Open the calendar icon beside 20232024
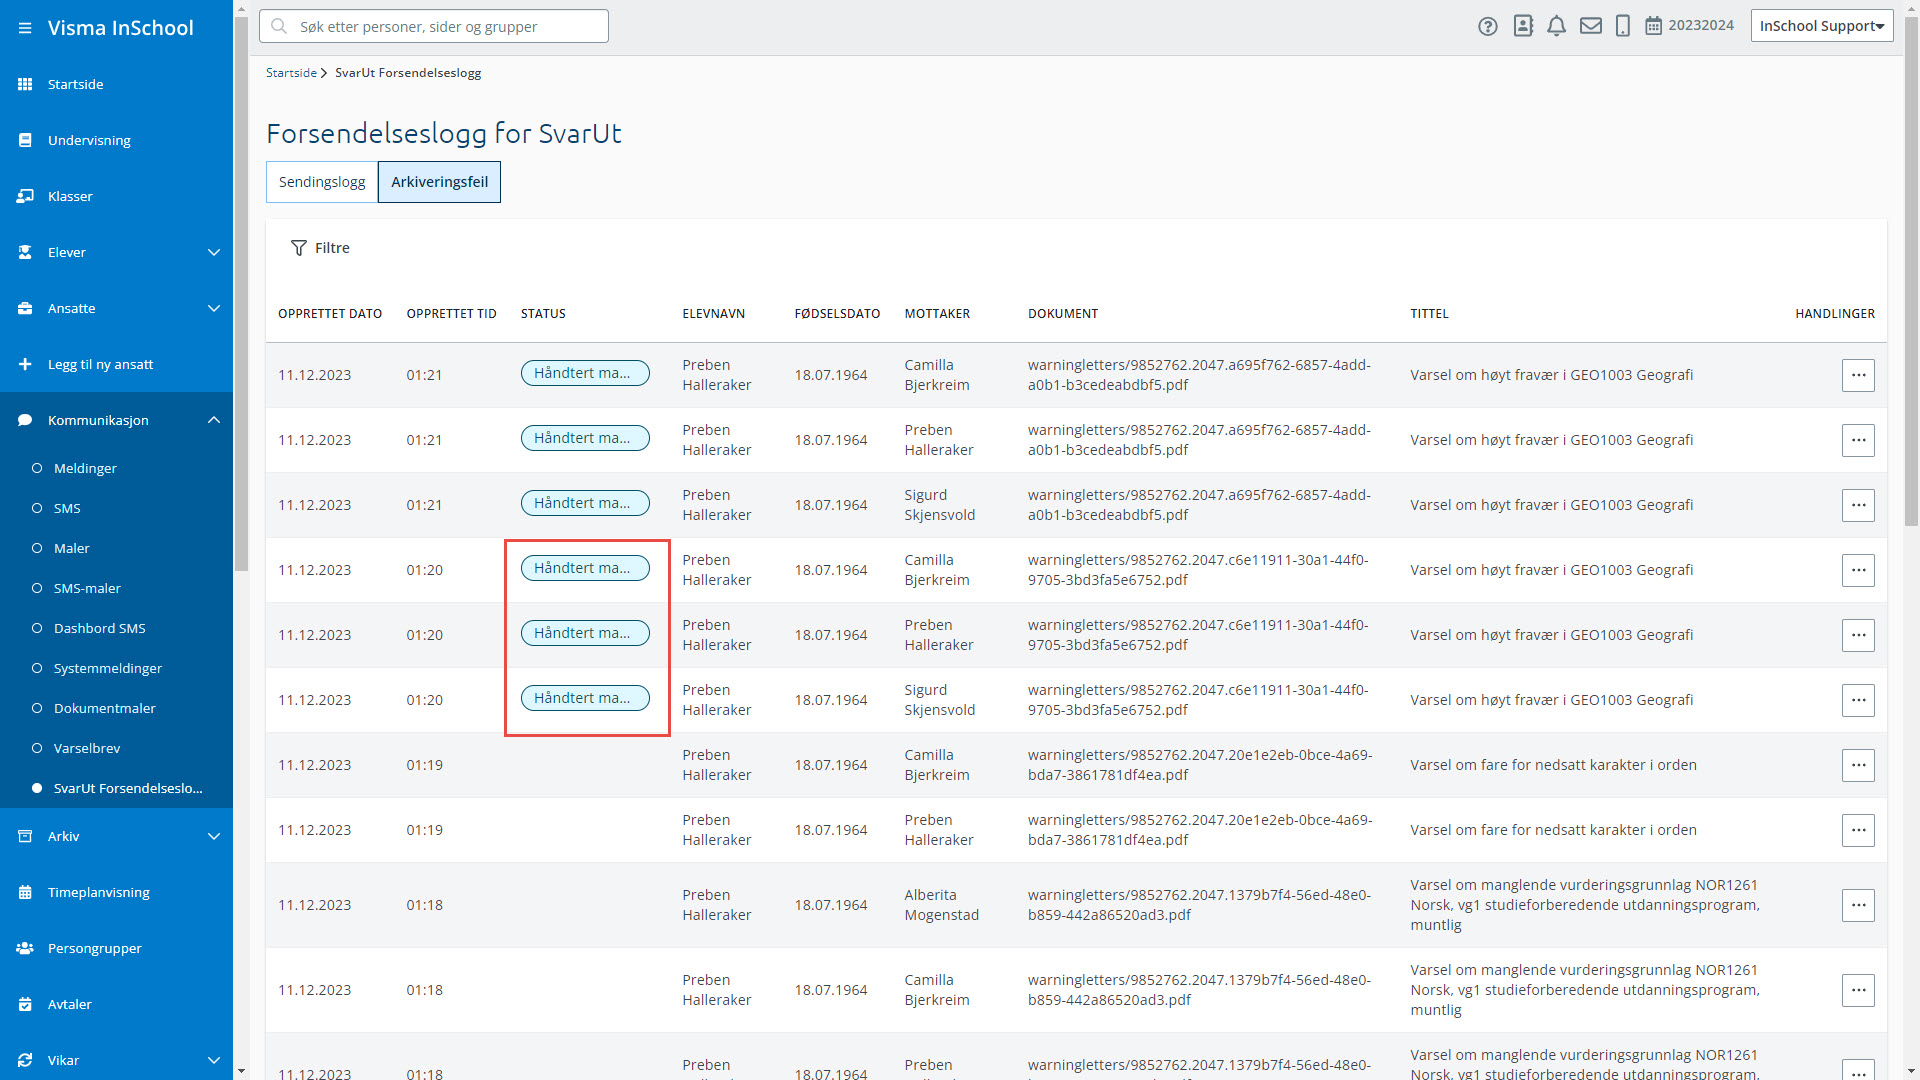The width and height of the screenshot is (1920, 1080). point(1654,26)
